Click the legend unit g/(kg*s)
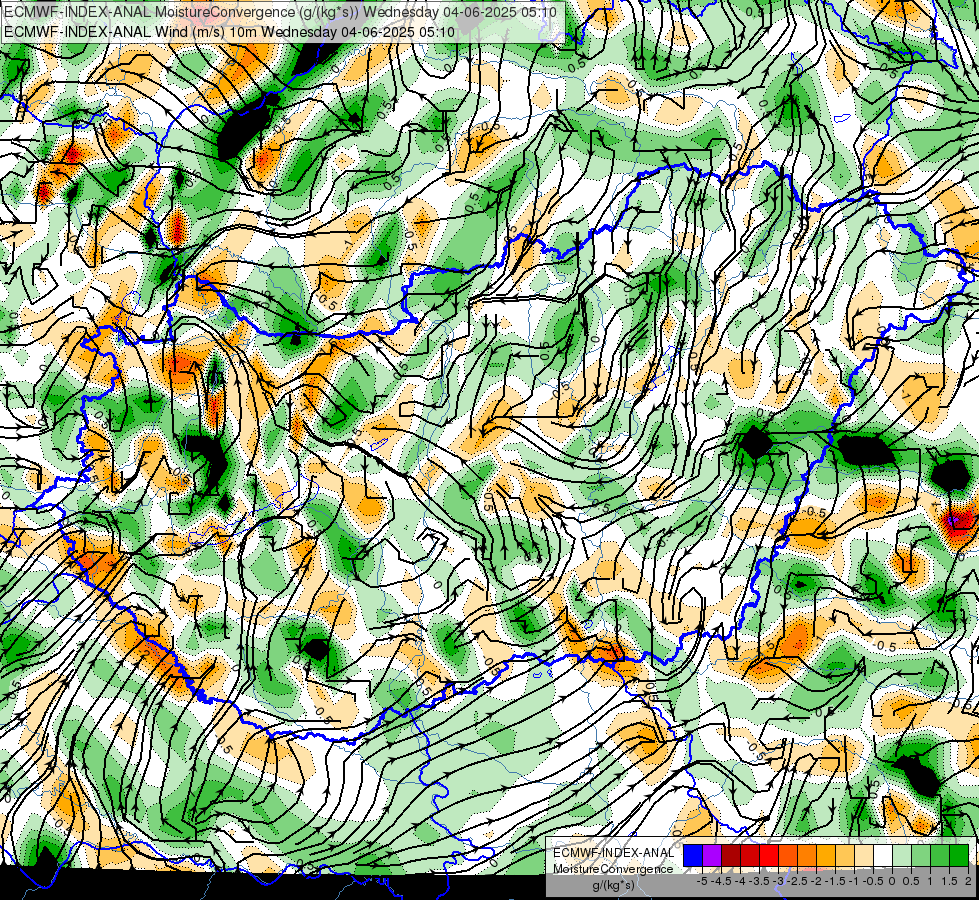 [613, 886]
